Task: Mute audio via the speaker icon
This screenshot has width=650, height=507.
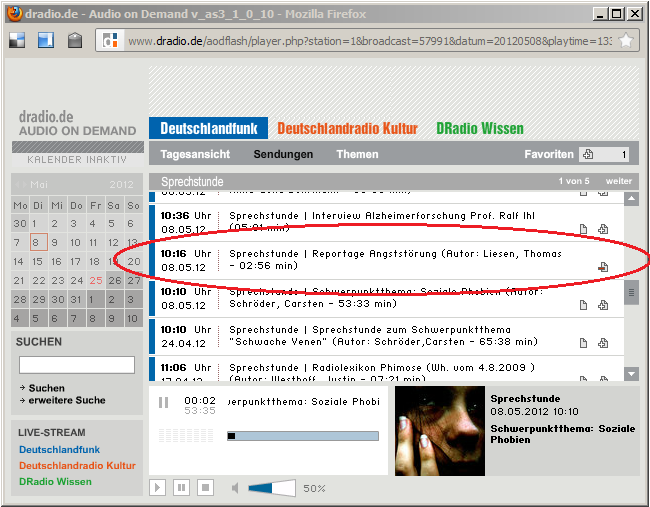Action: pos(235,488)
